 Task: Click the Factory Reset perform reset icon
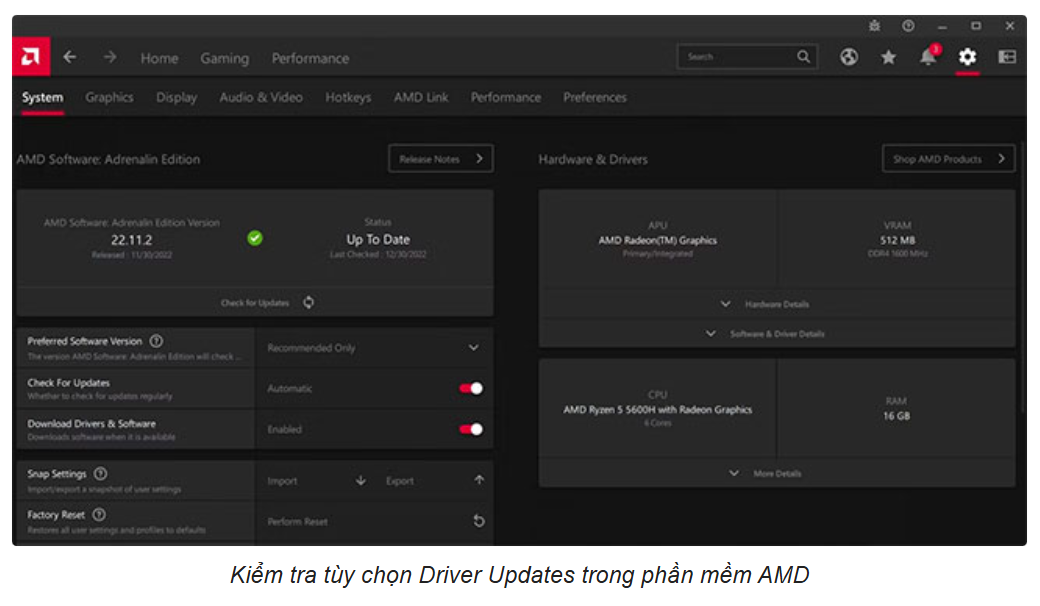click(x=478, y=521)
